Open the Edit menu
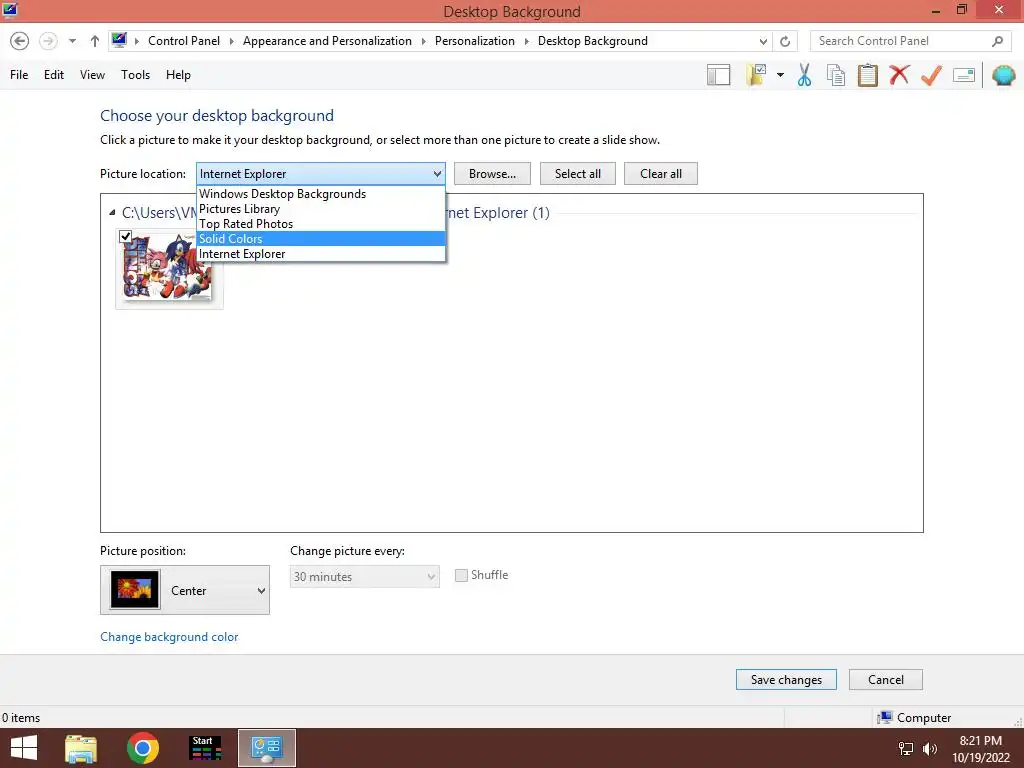Screen dimensions: 1024x768 click(54, 74)
